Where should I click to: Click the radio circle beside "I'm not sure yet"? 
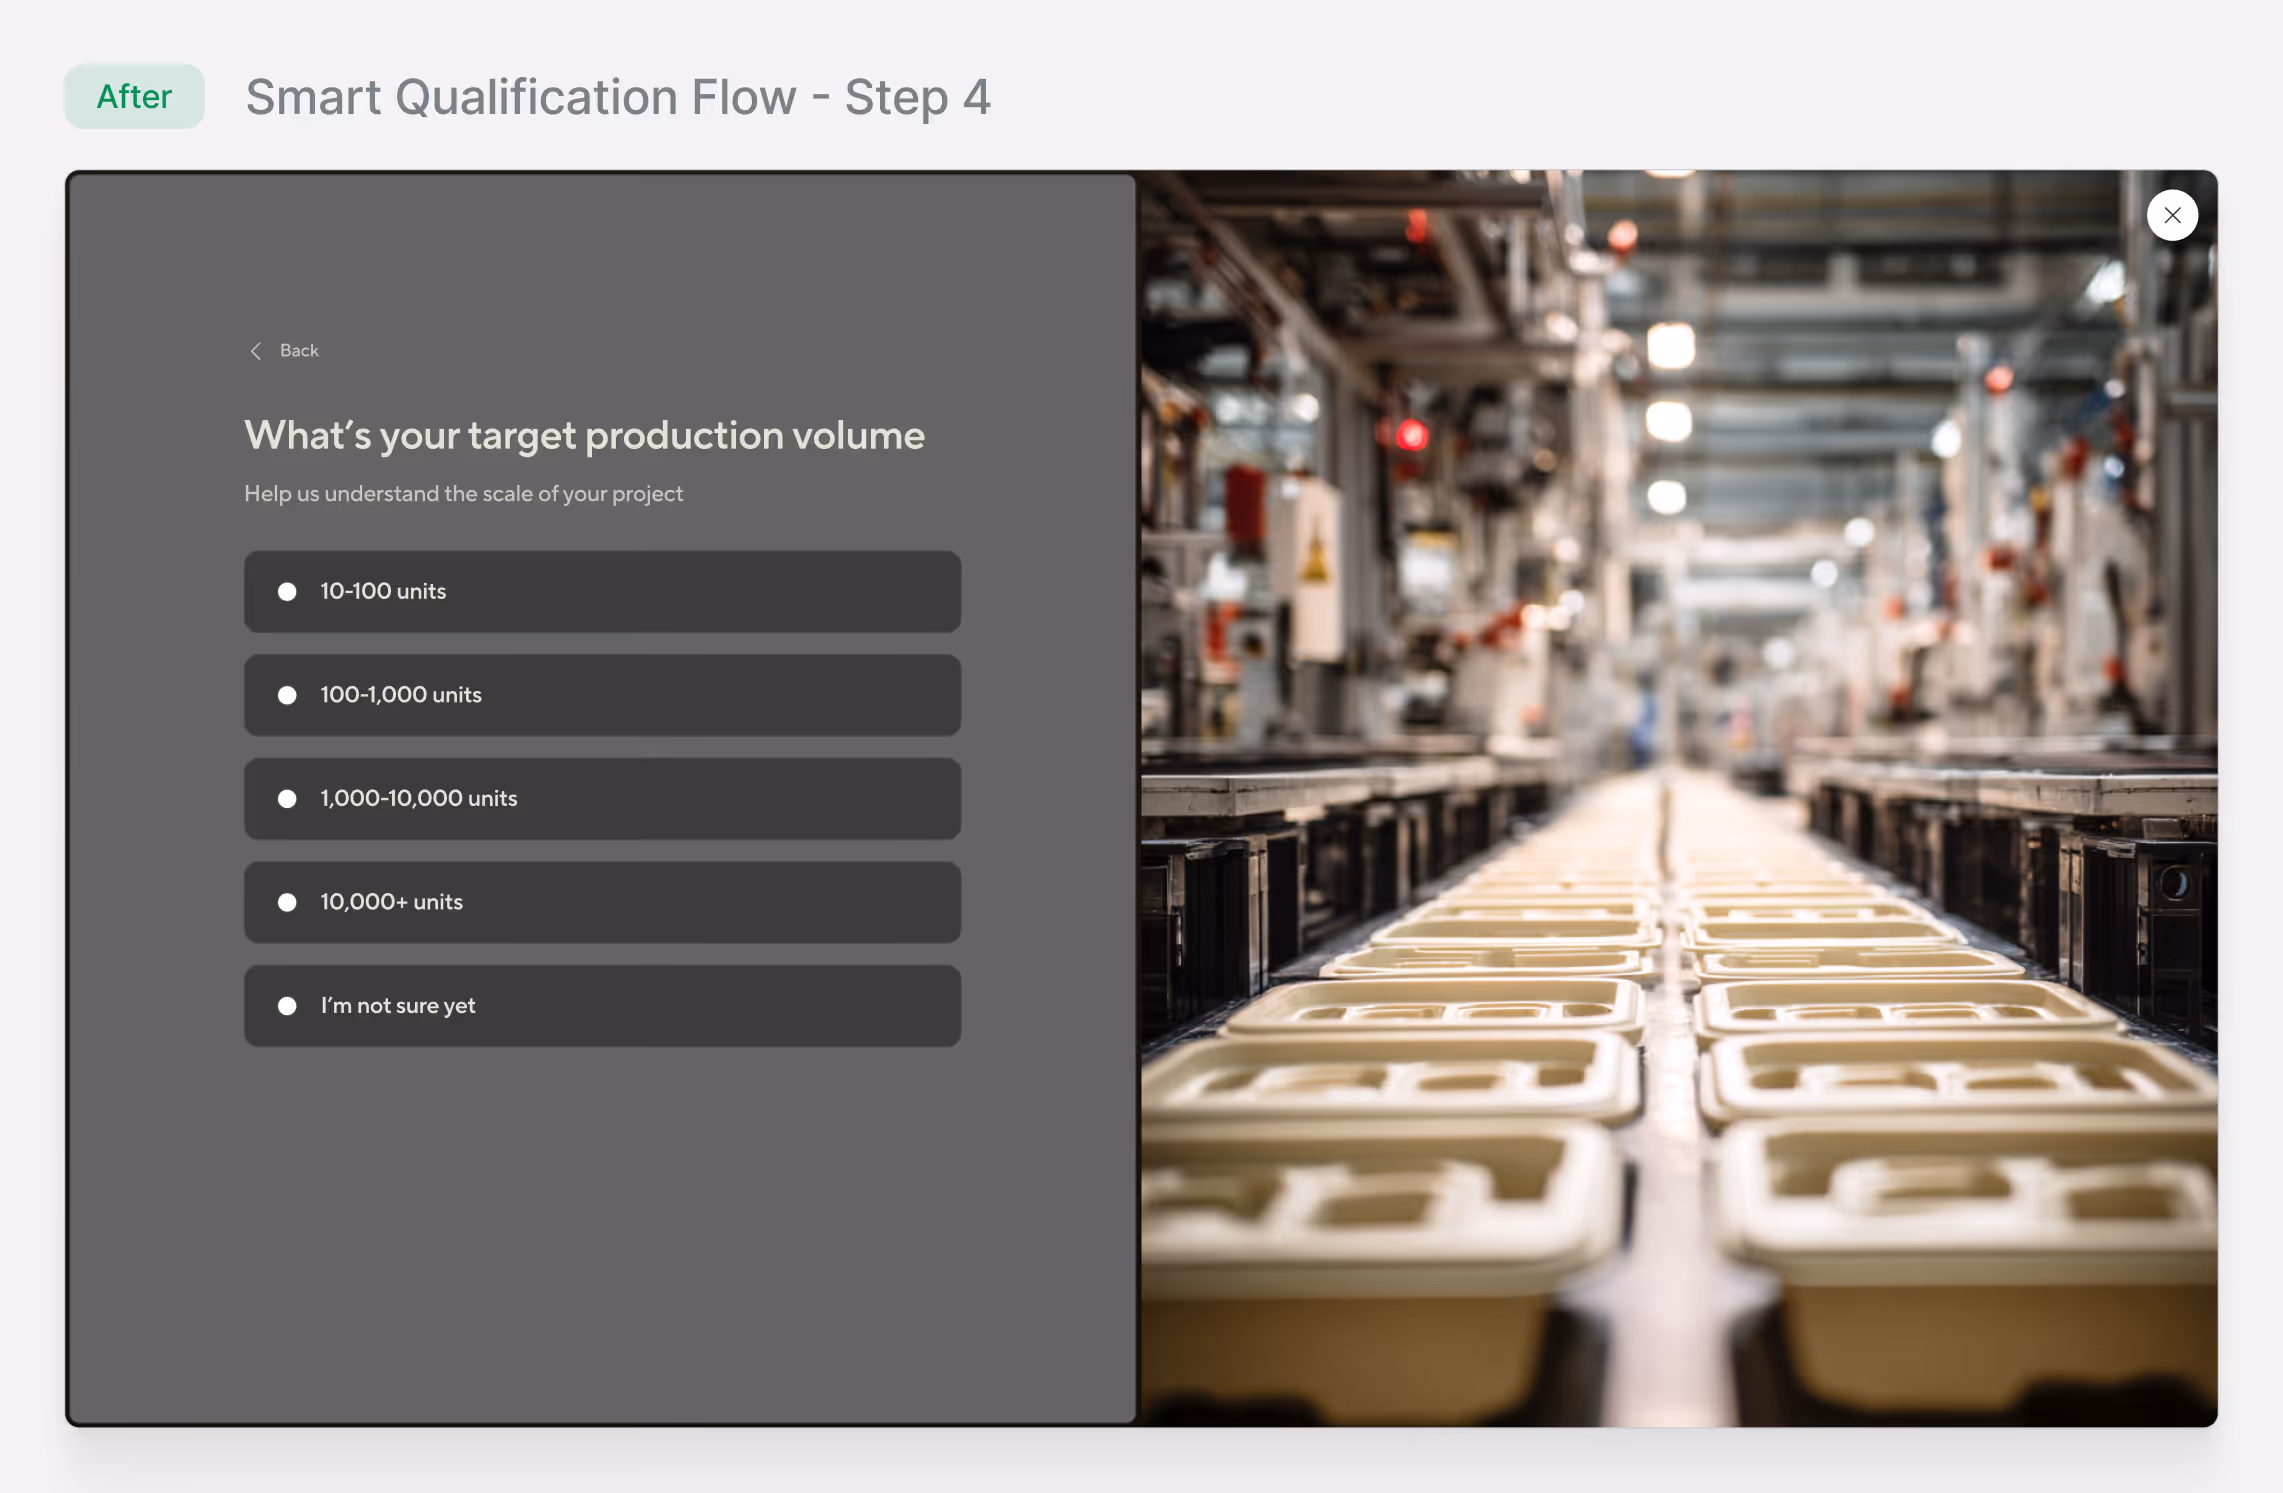pyautogui.click(x=288, y=1006)
